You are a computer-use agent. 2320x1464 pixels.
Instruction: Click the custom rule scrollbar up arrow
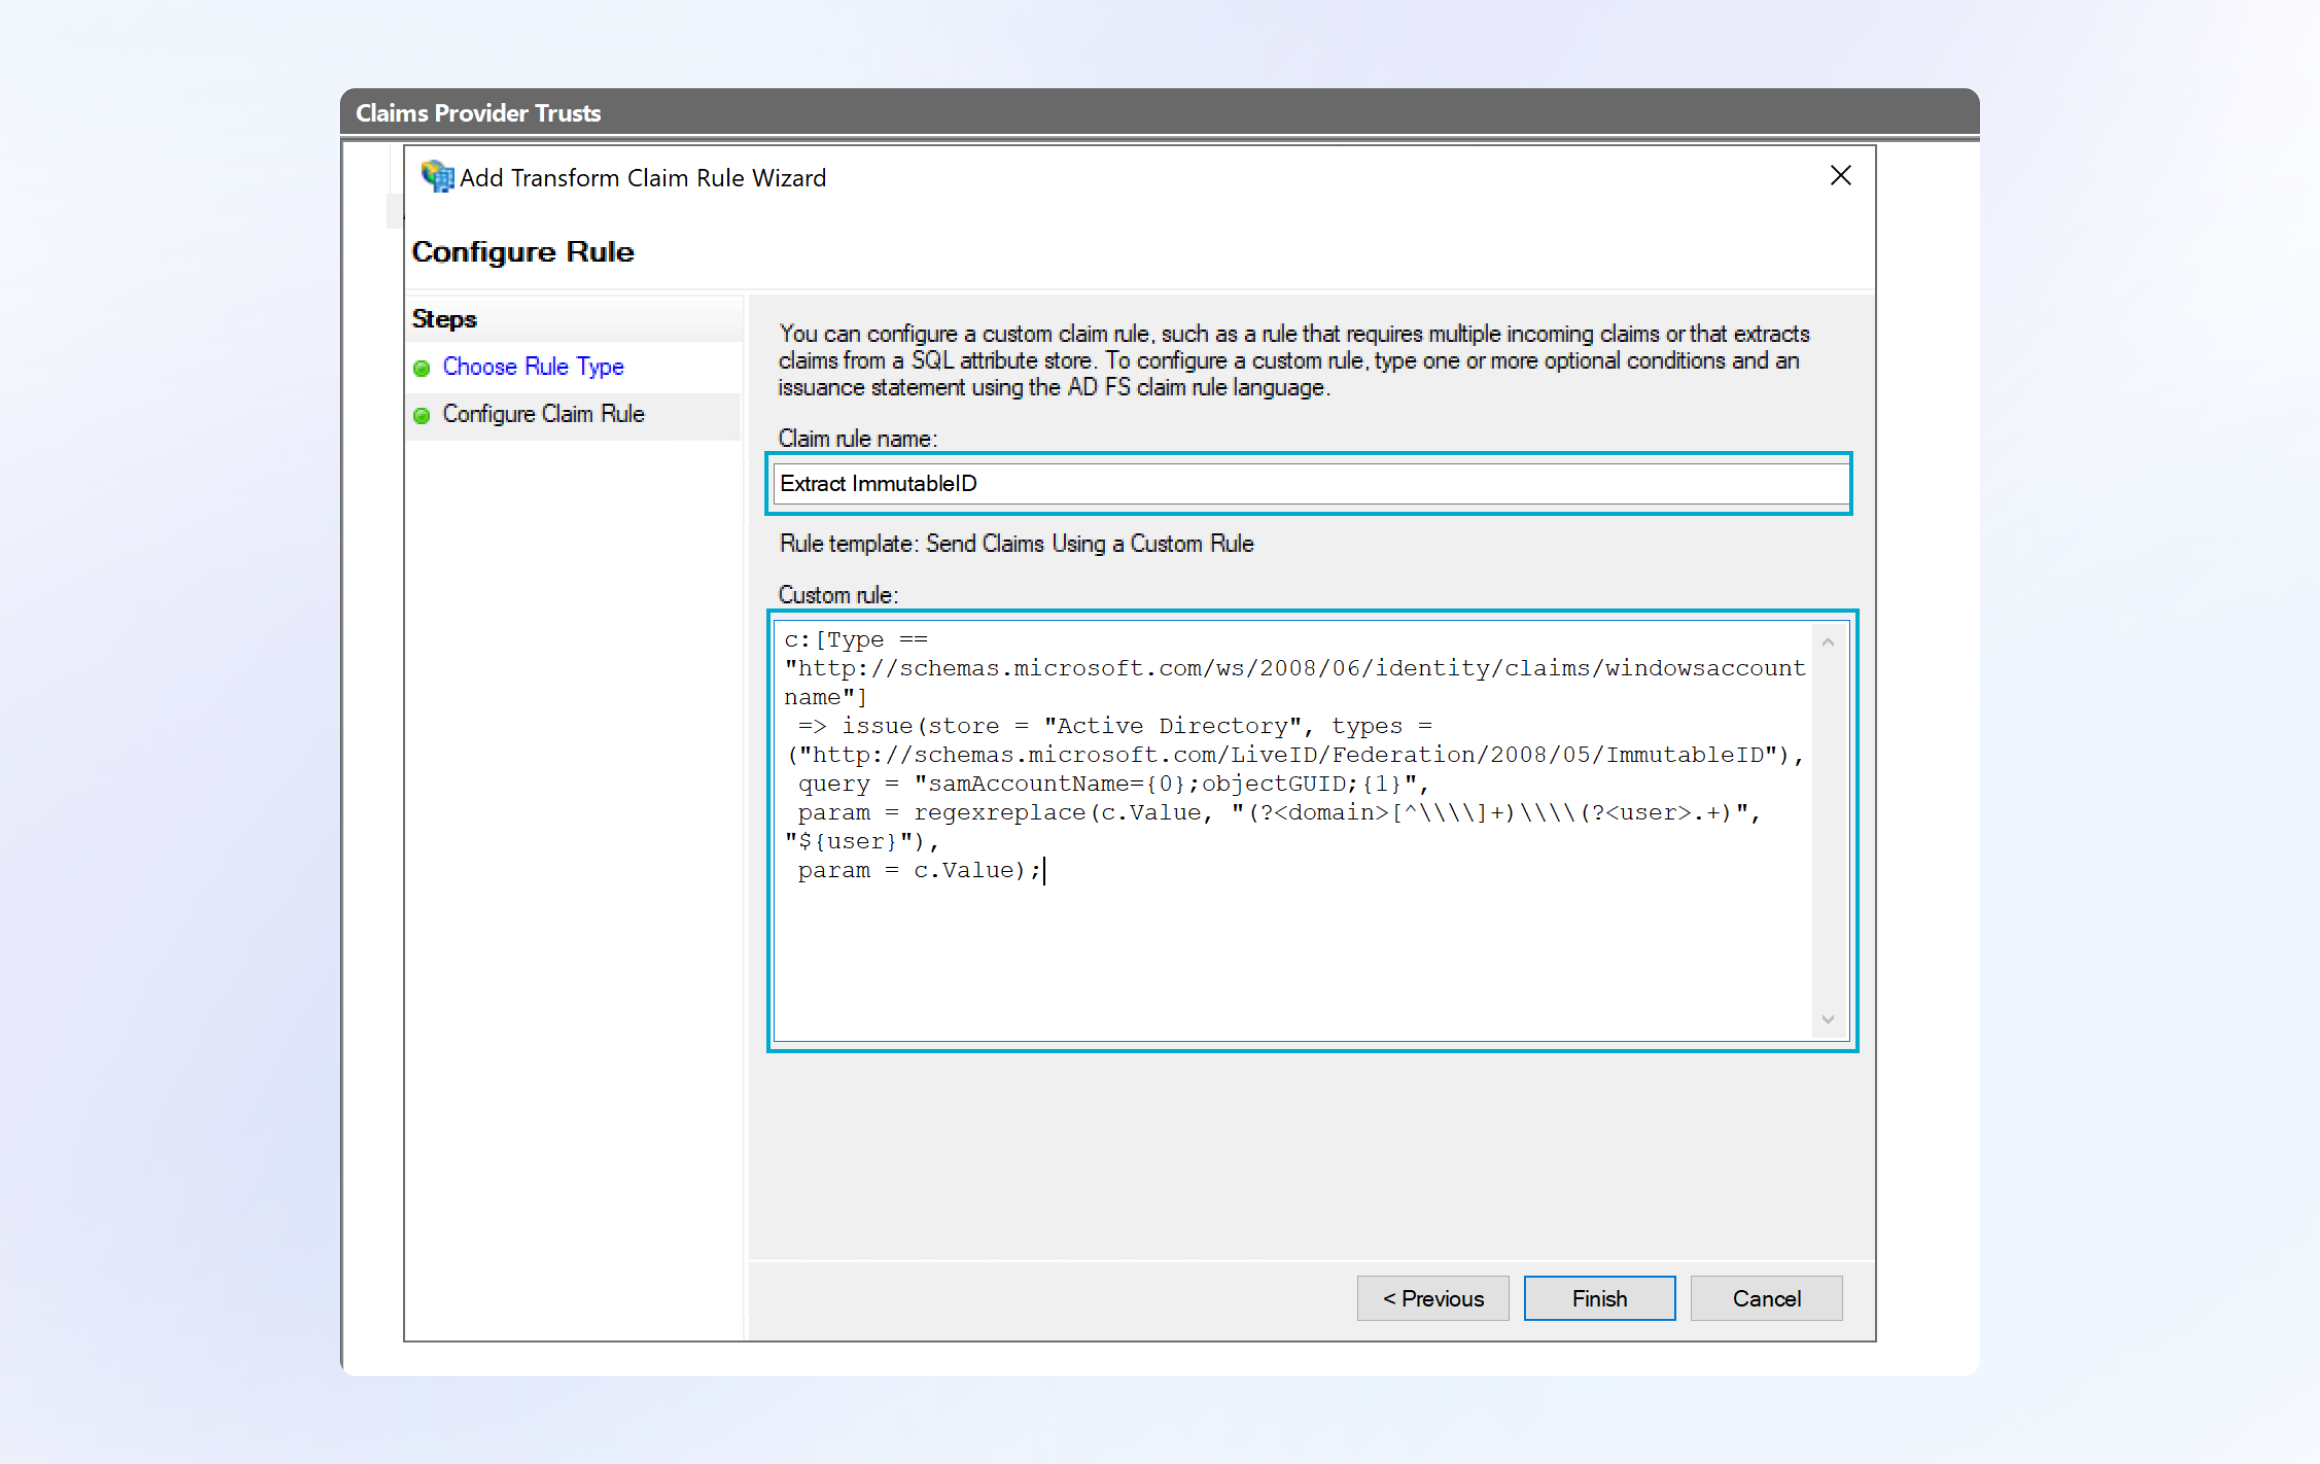click(1828, 642)
